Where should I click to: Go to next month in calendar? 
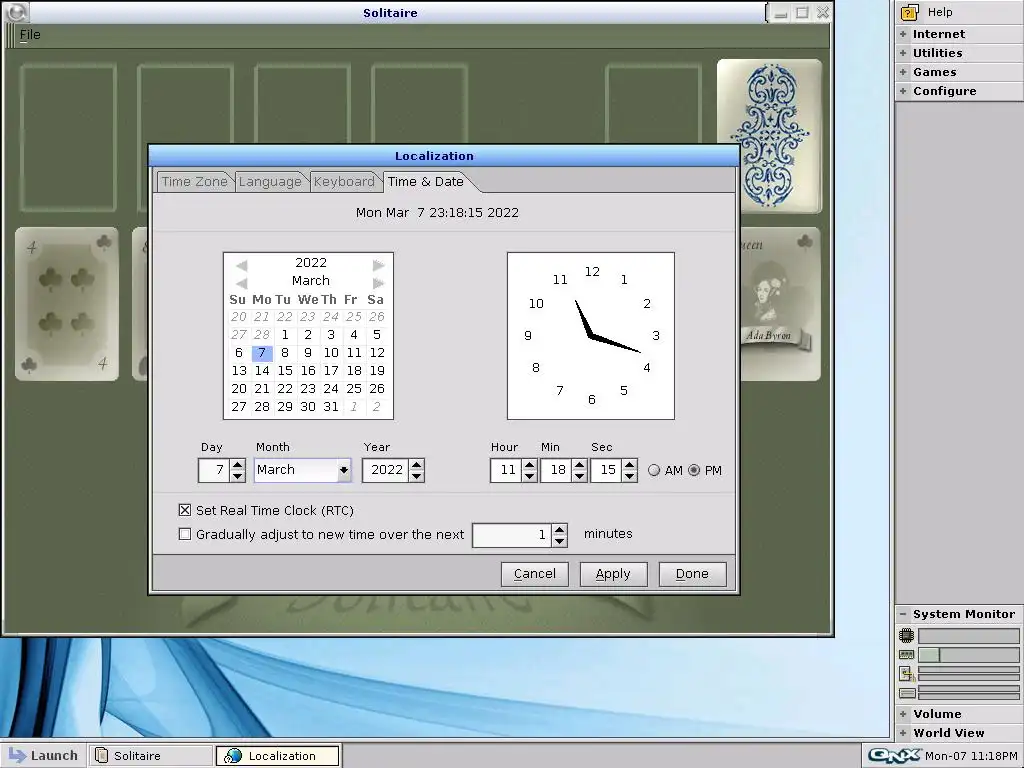[378, 283]
